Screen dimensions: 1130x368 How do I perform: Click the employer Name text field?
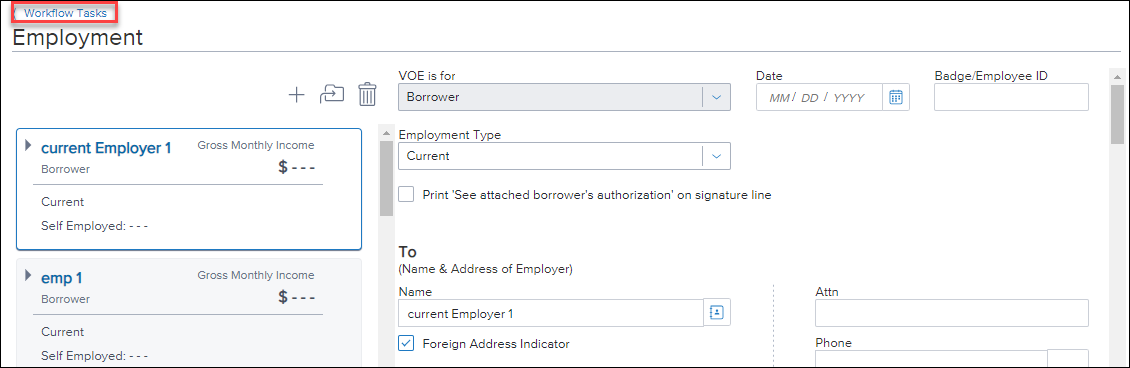click(x=551, y=313)
